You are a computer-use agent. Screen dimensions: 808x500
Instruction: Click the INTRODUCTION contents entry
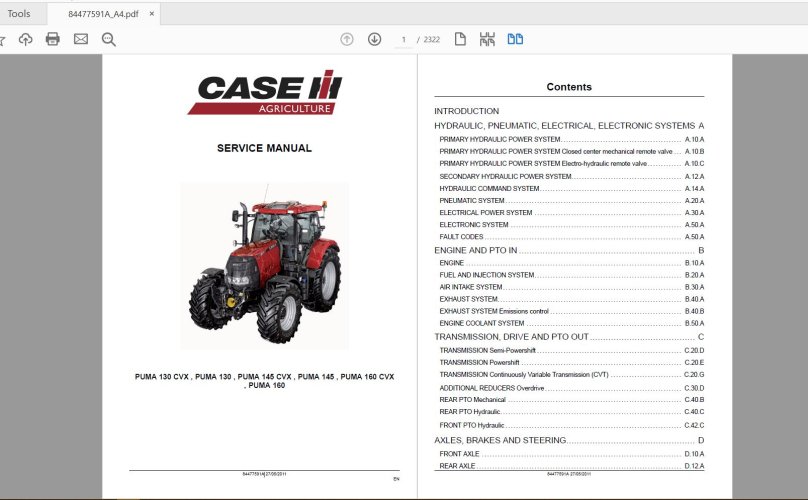pyautogui.click(x=466, y=111)
